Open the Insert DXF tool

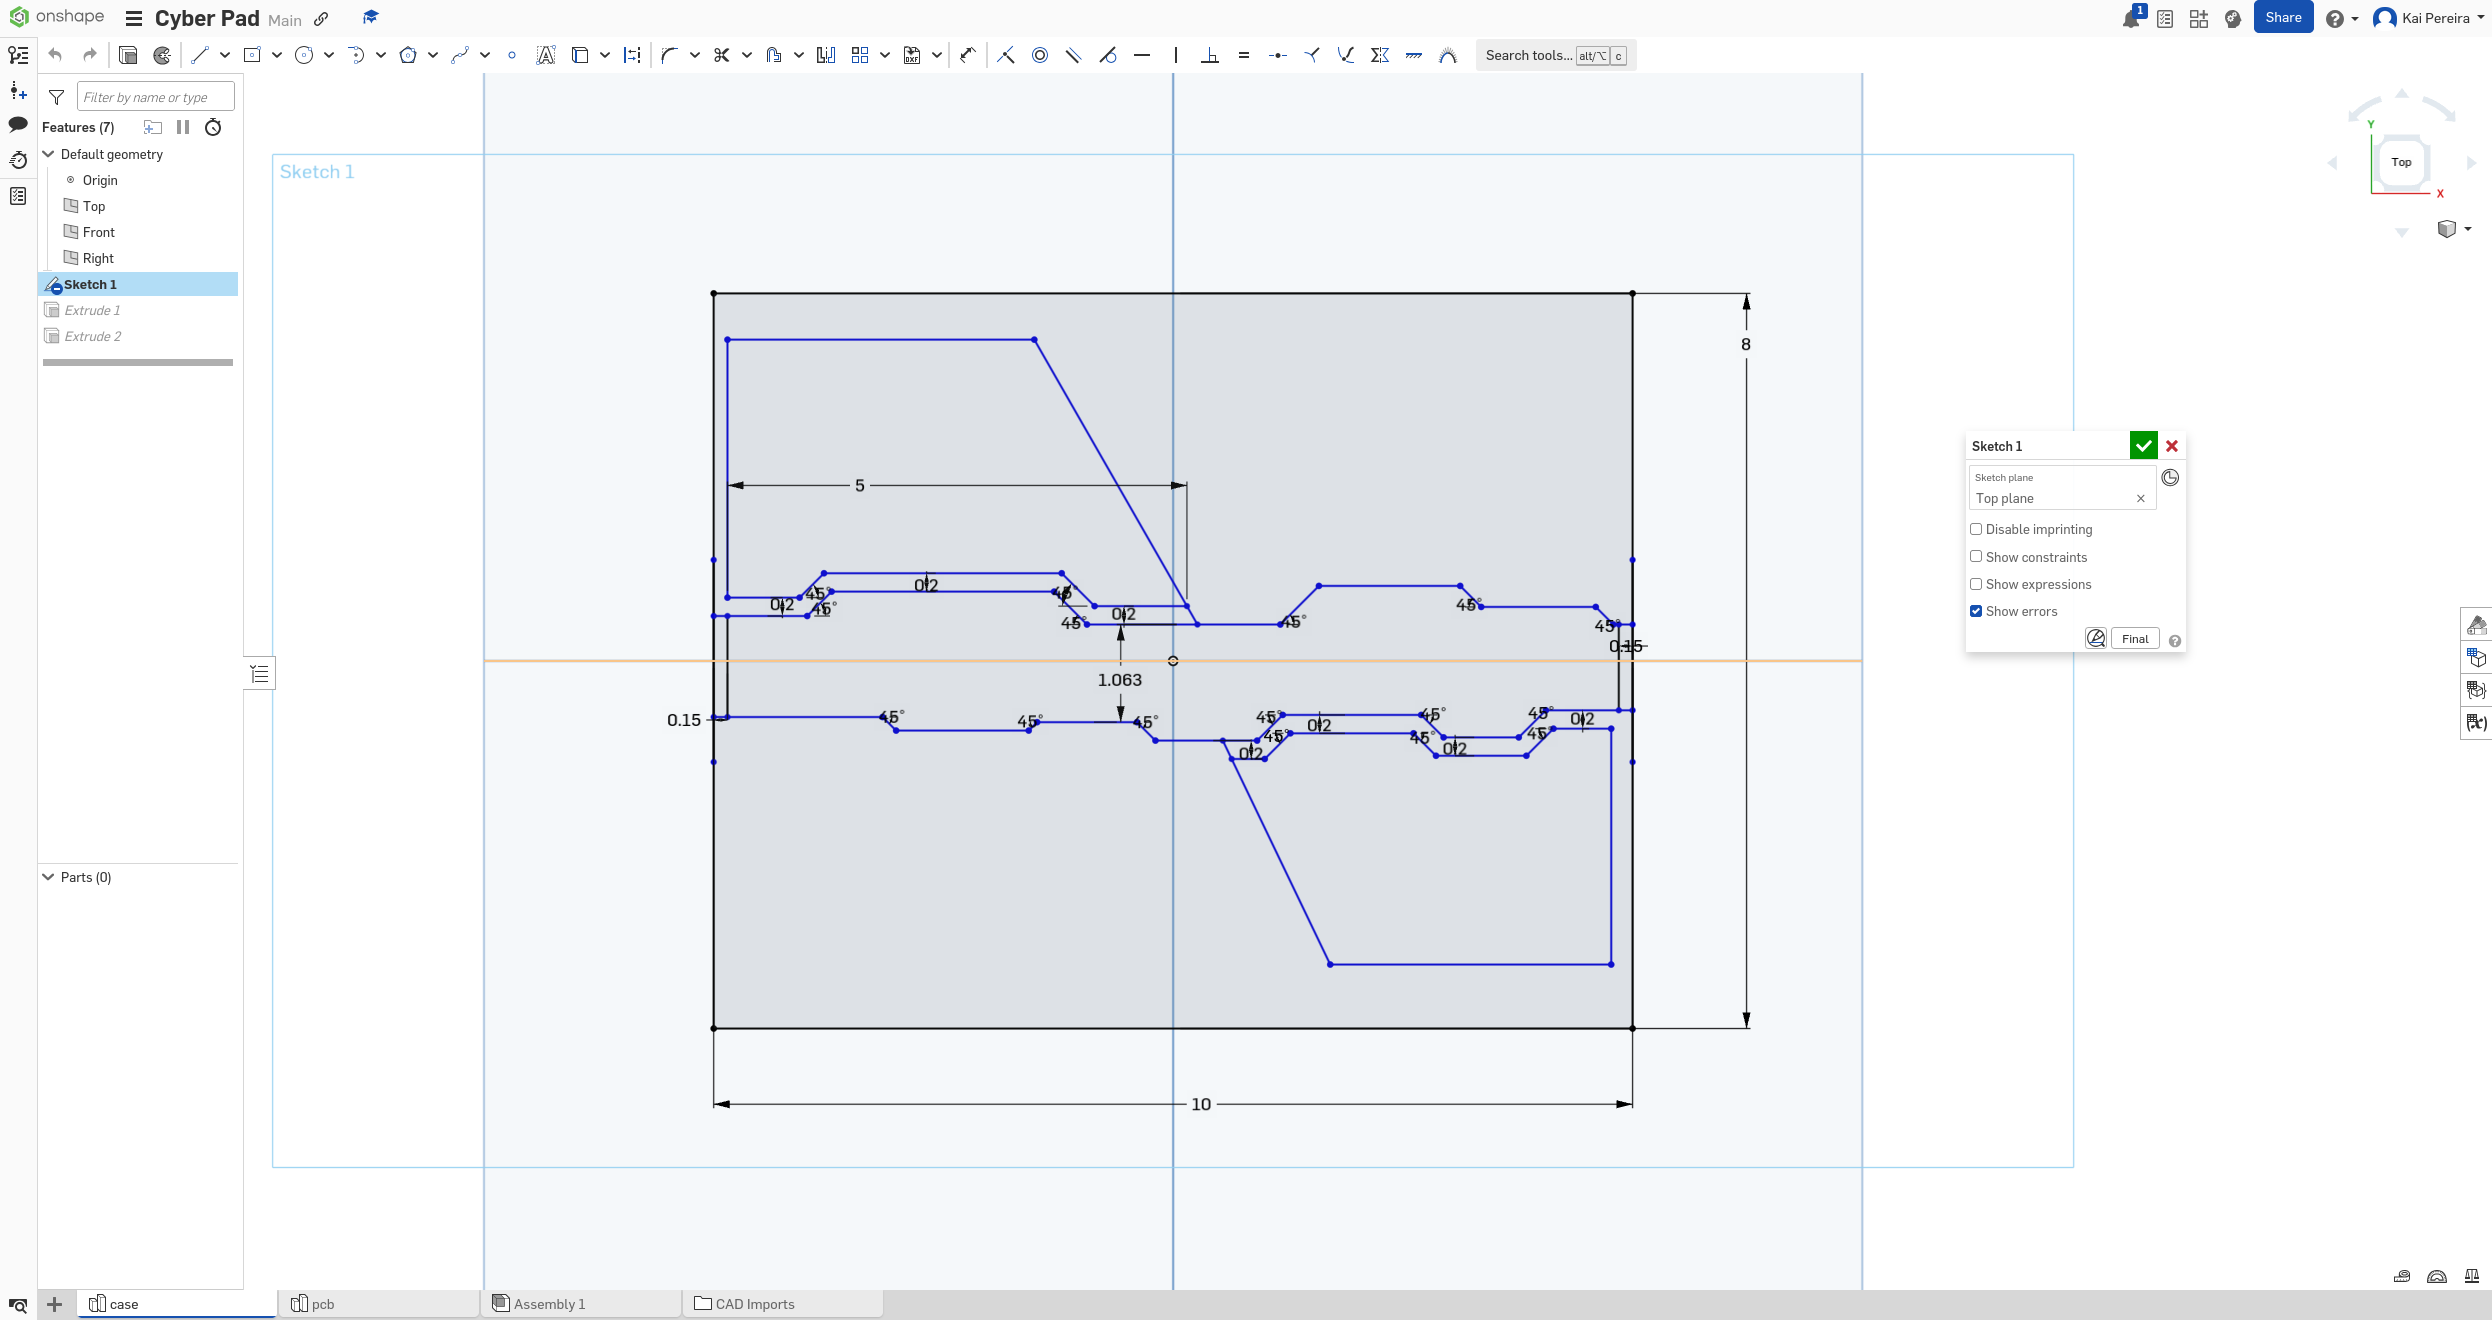pyautogui.click(x=912, y=55)
